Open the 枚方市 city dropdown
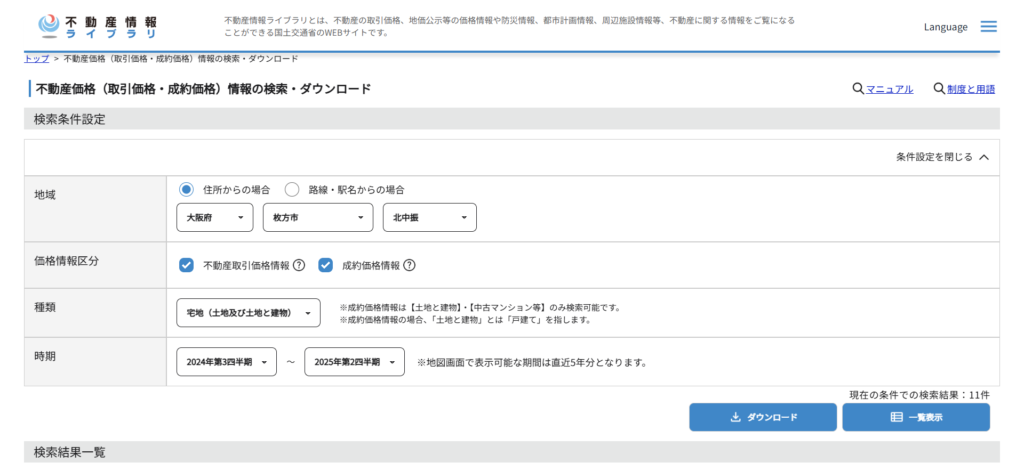 [317, 217]
